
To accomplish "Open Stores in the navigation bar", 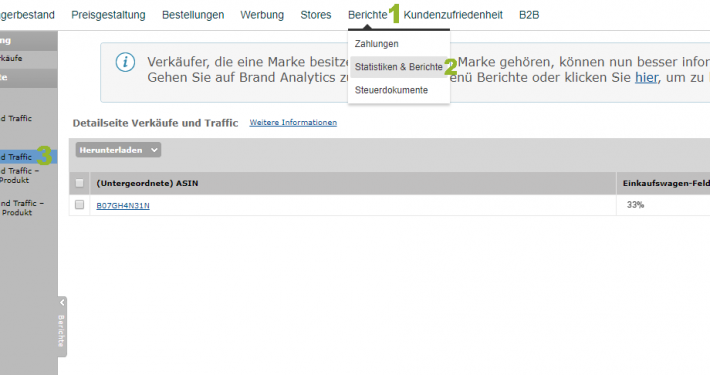I will pyautogui.click(x=316, y=15).
